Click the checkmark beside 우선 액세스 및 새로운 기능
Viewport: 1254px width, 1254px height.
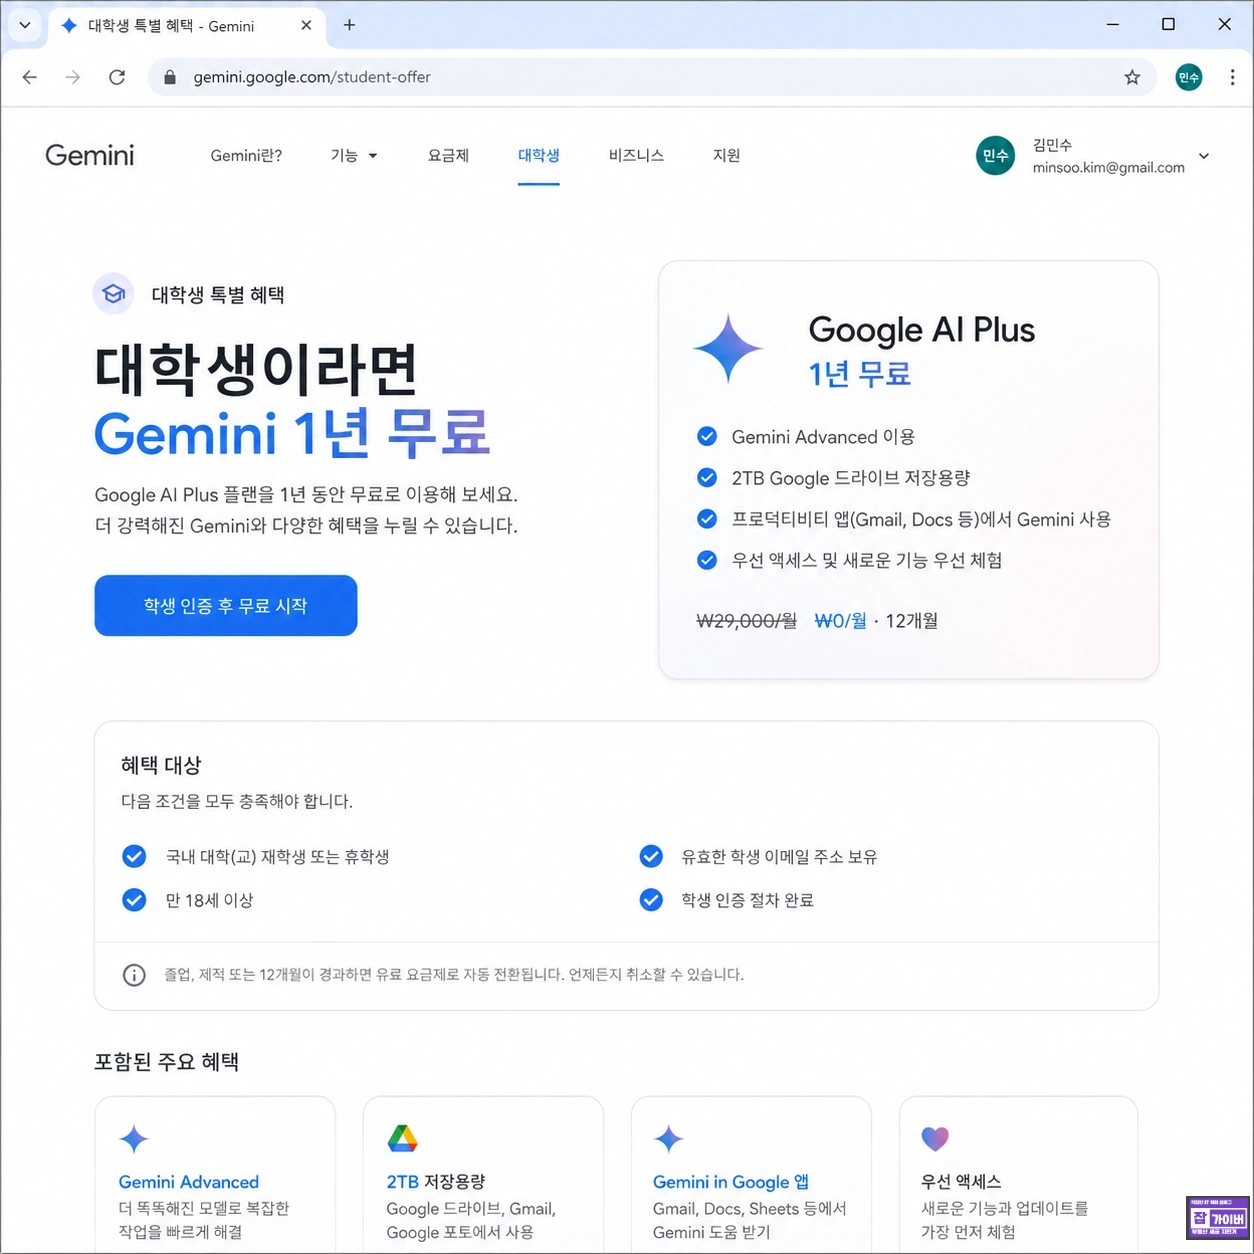point(707,560)
